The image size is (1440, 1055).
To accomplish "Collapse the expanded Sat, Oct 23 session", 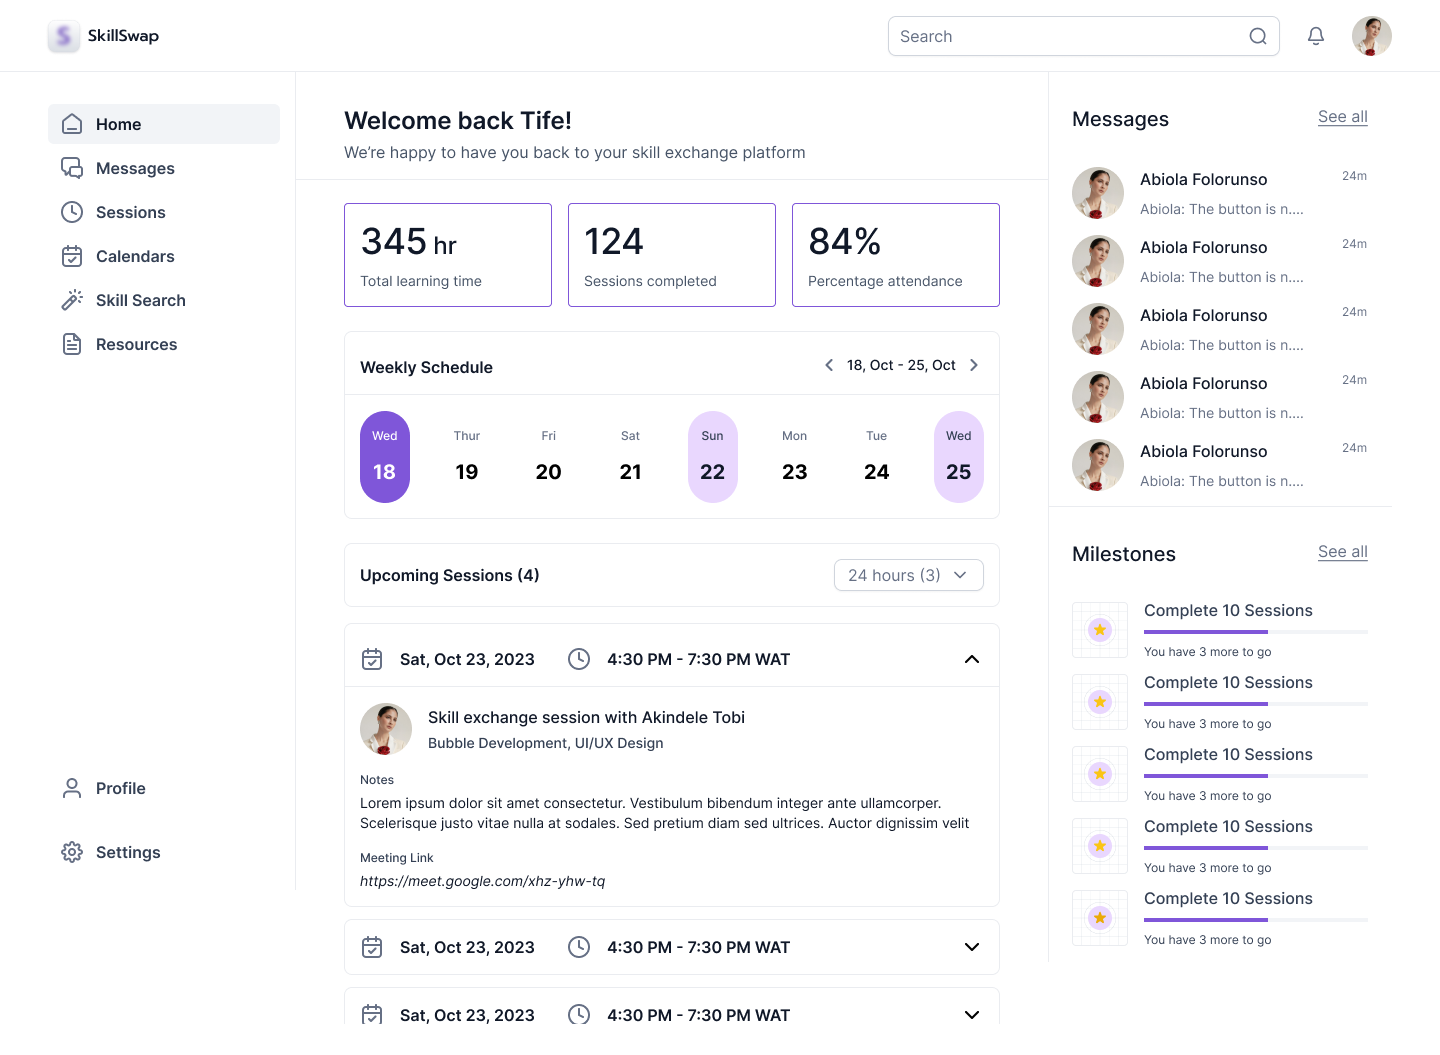I will click(x=971, y=659).
